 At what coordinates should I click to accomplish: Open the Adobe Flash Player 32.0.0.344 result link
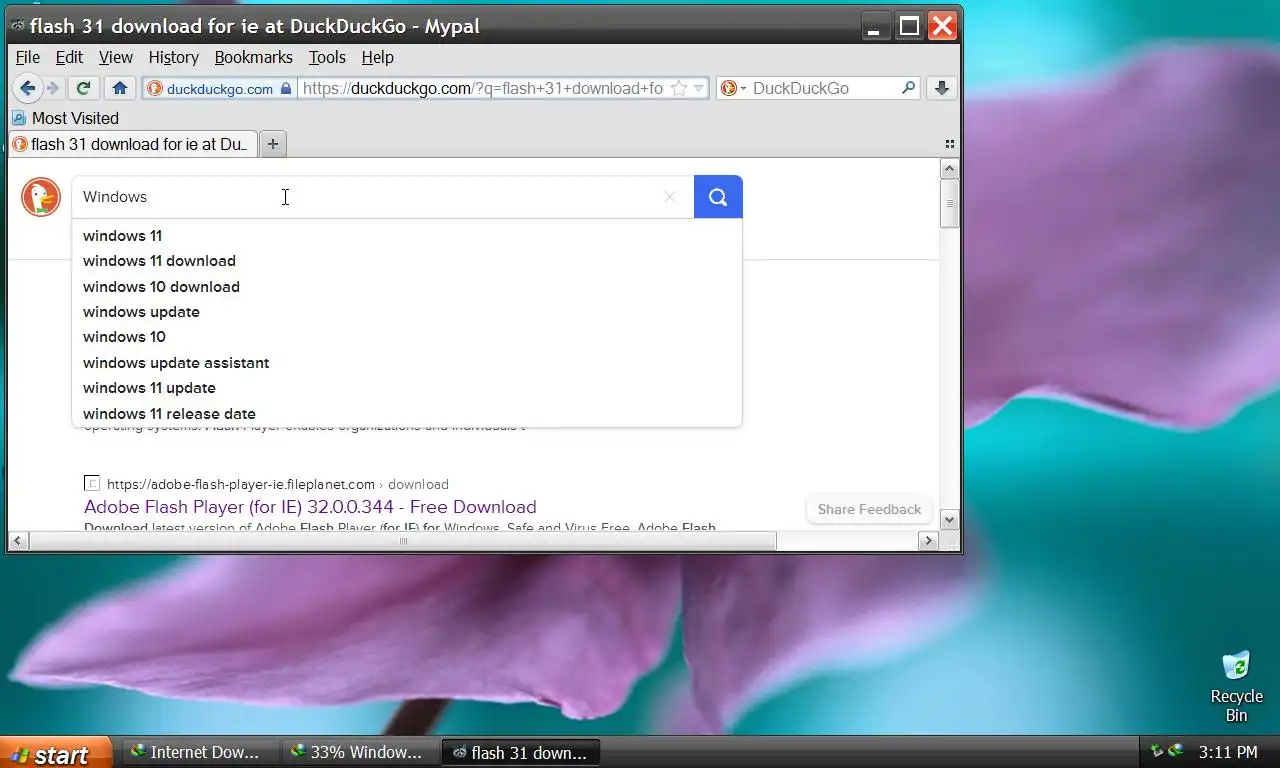(x=310, y=507)
